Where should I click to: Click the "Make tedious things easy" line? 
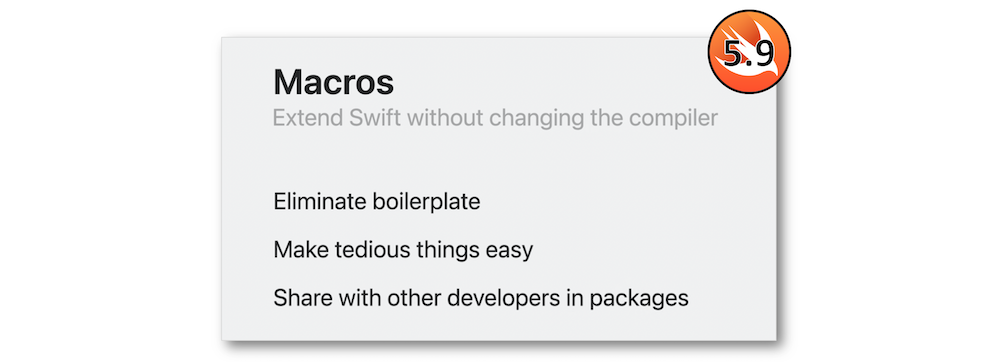pyautogui.click(x=403, y=250)
